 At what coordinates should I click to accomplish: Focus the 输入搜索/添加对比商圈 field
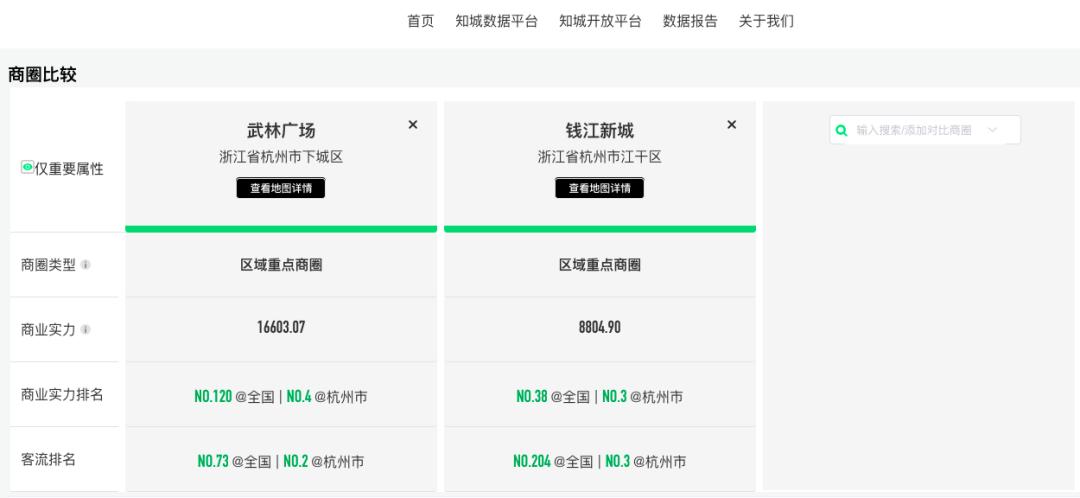pos(913,130)
